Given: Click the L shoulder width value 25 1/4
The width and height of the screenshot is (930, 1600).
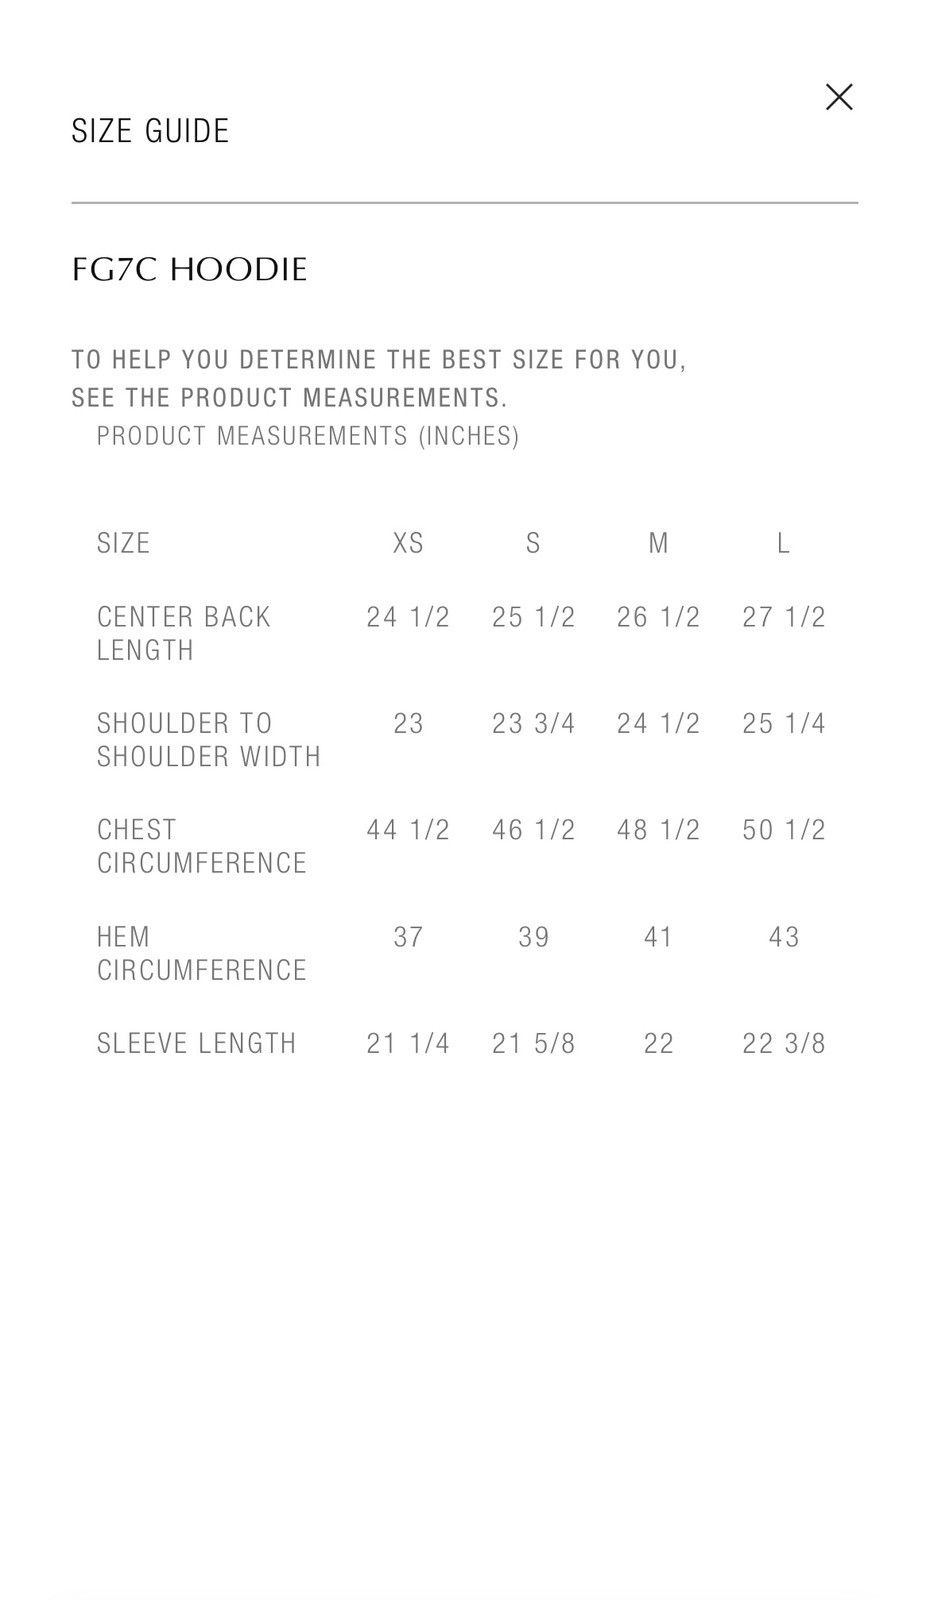Looking at the screenshot, I should tap(784, 723).
